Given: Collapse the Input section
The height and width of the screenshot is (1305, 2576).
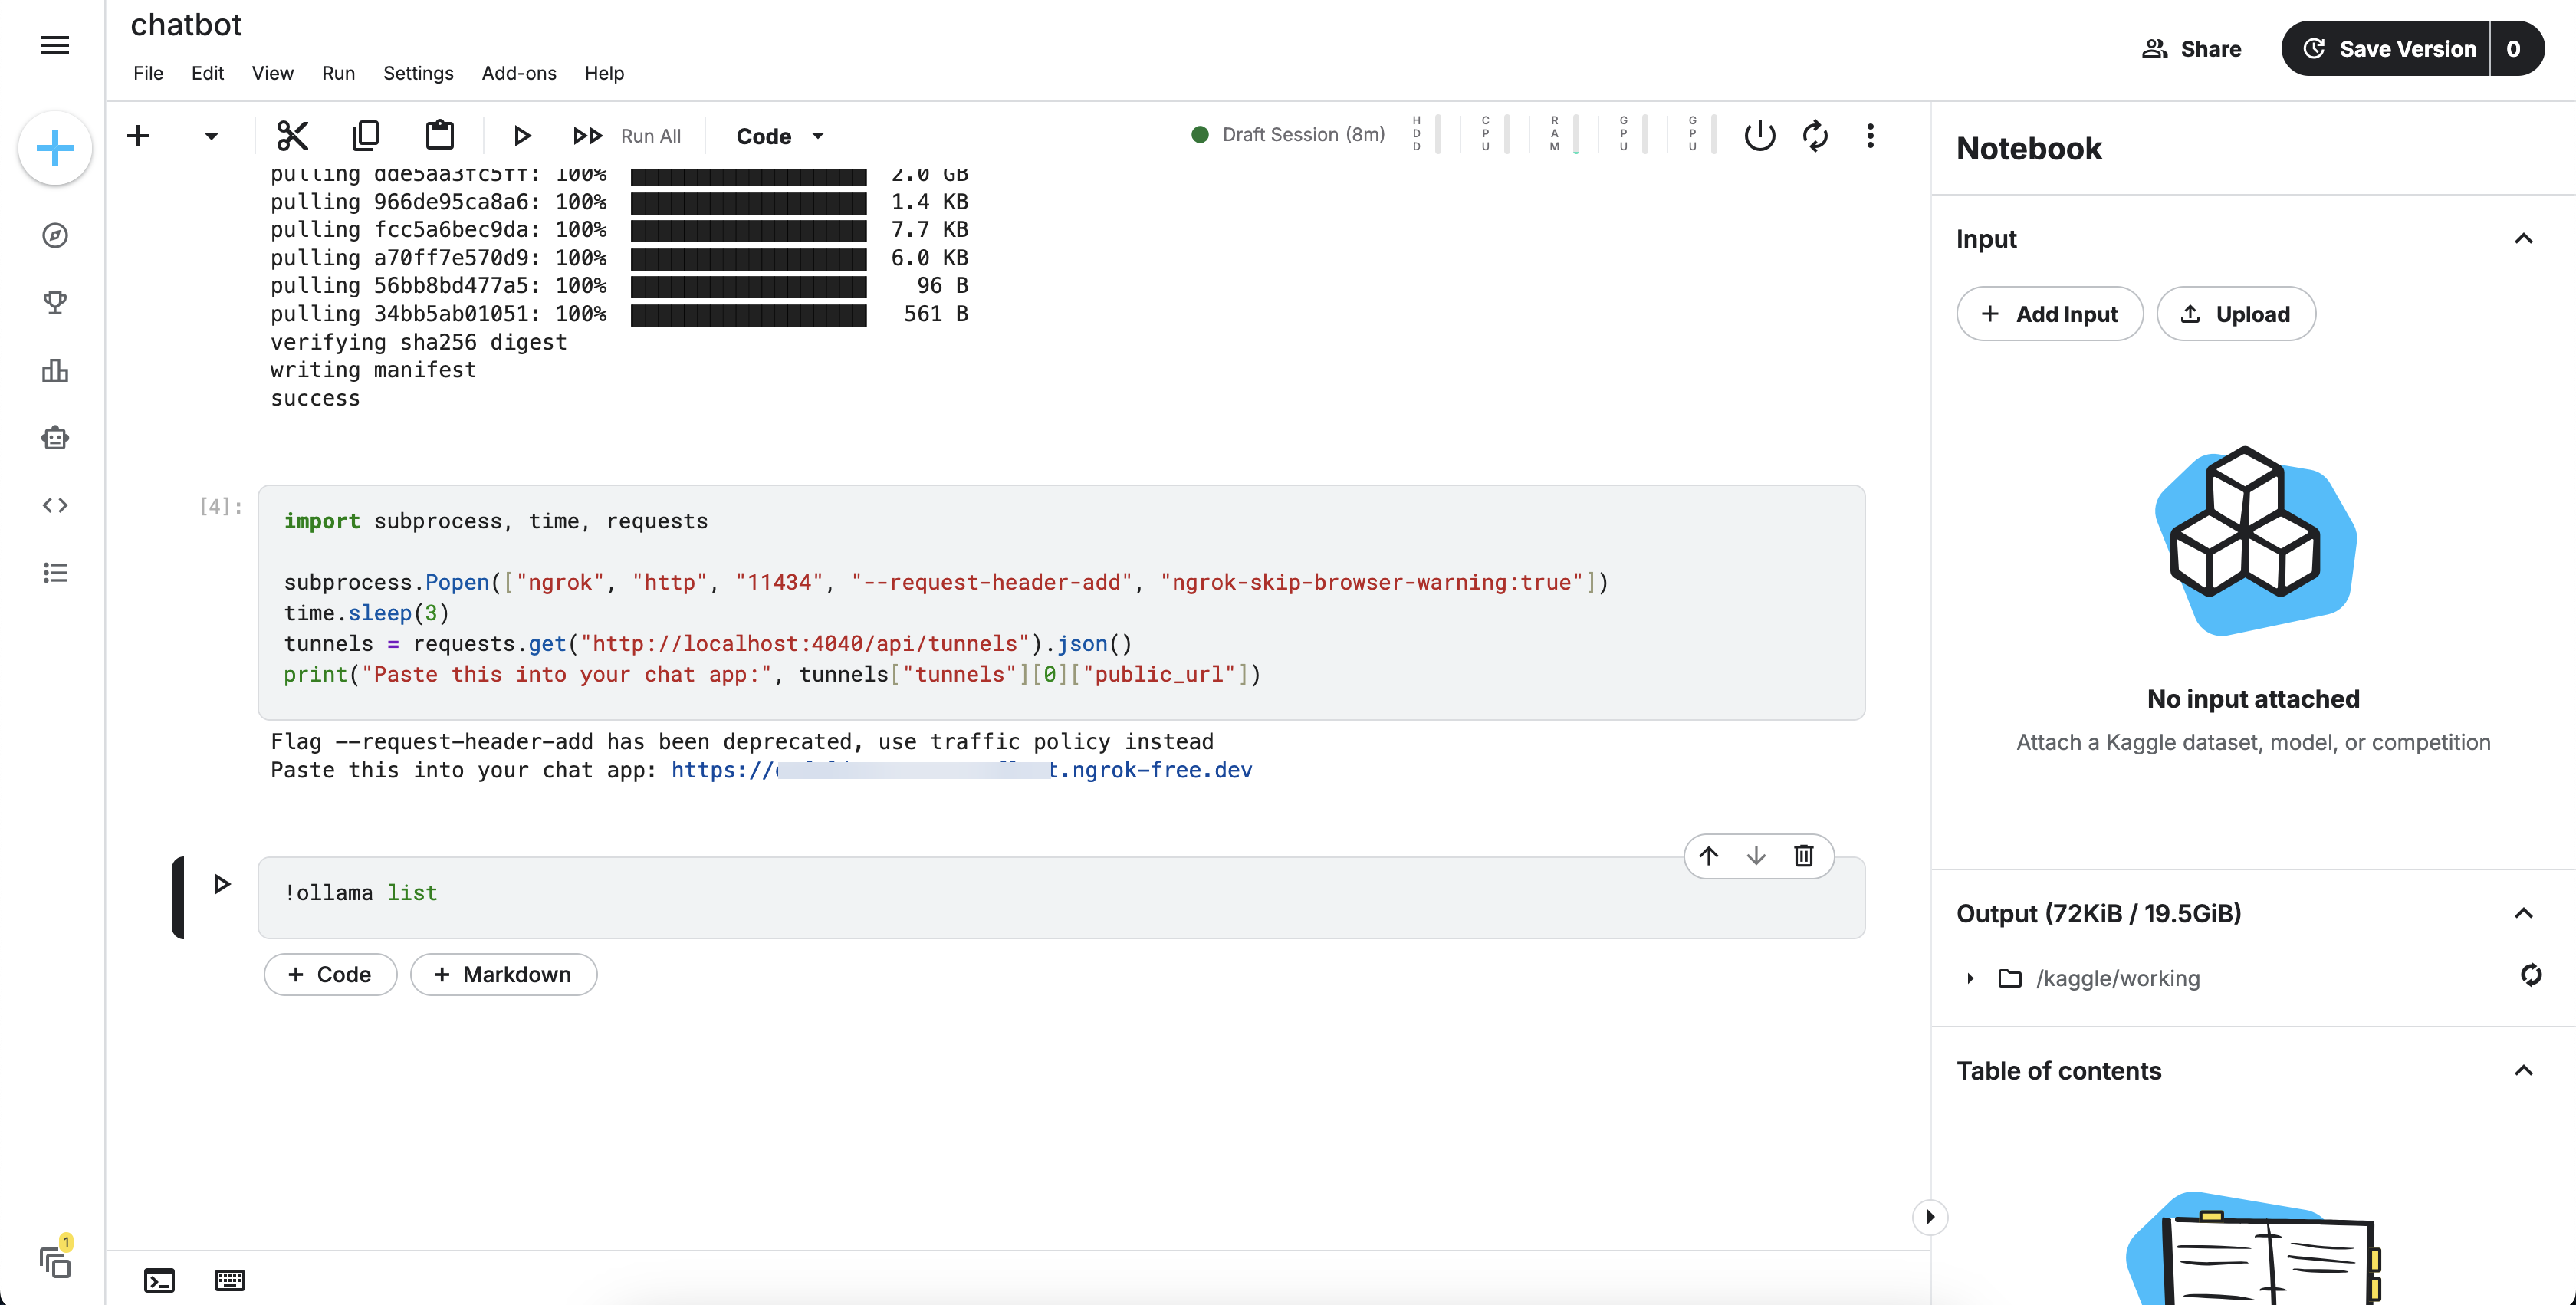Looking at the screenshot, I should click(2523, 239).
